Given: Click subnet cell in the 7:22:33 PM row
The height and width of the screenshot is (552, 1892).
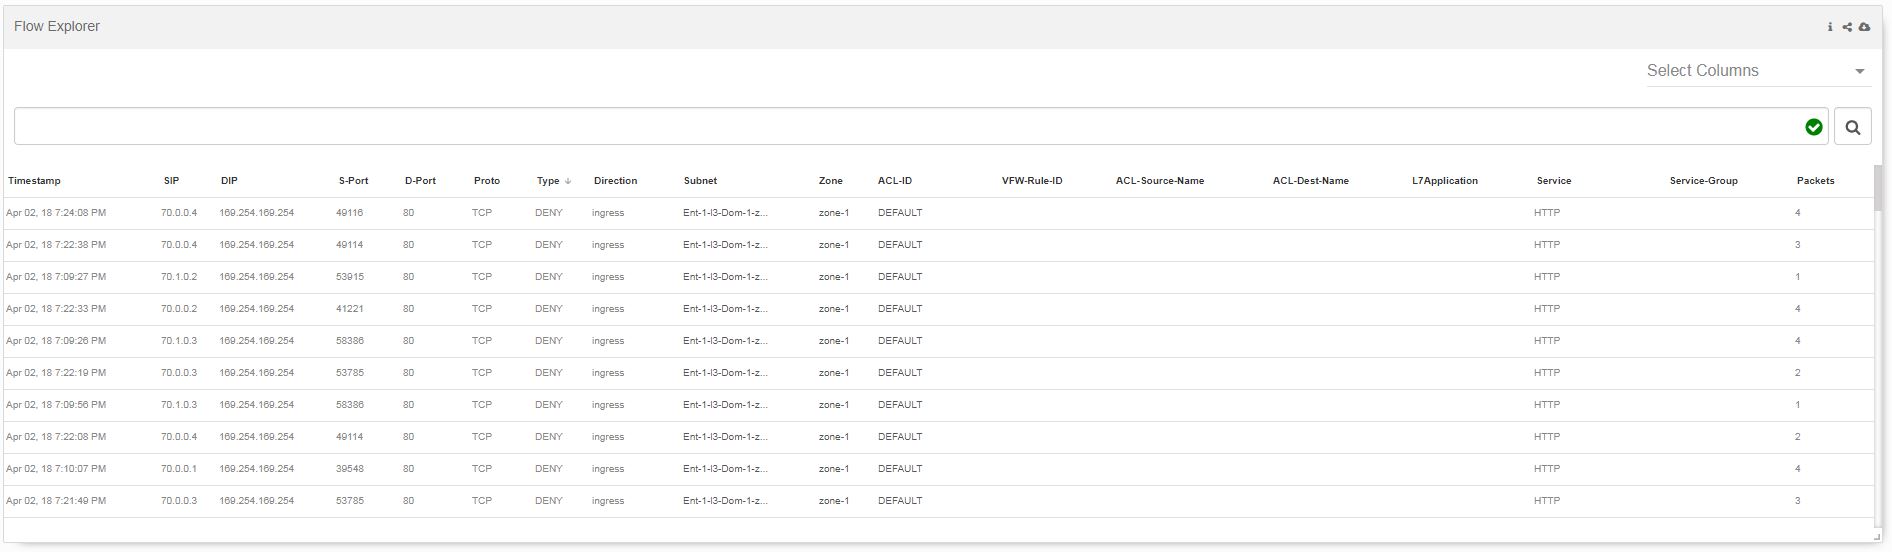Looking at the screenshot, I should click(x=725, y=309).
